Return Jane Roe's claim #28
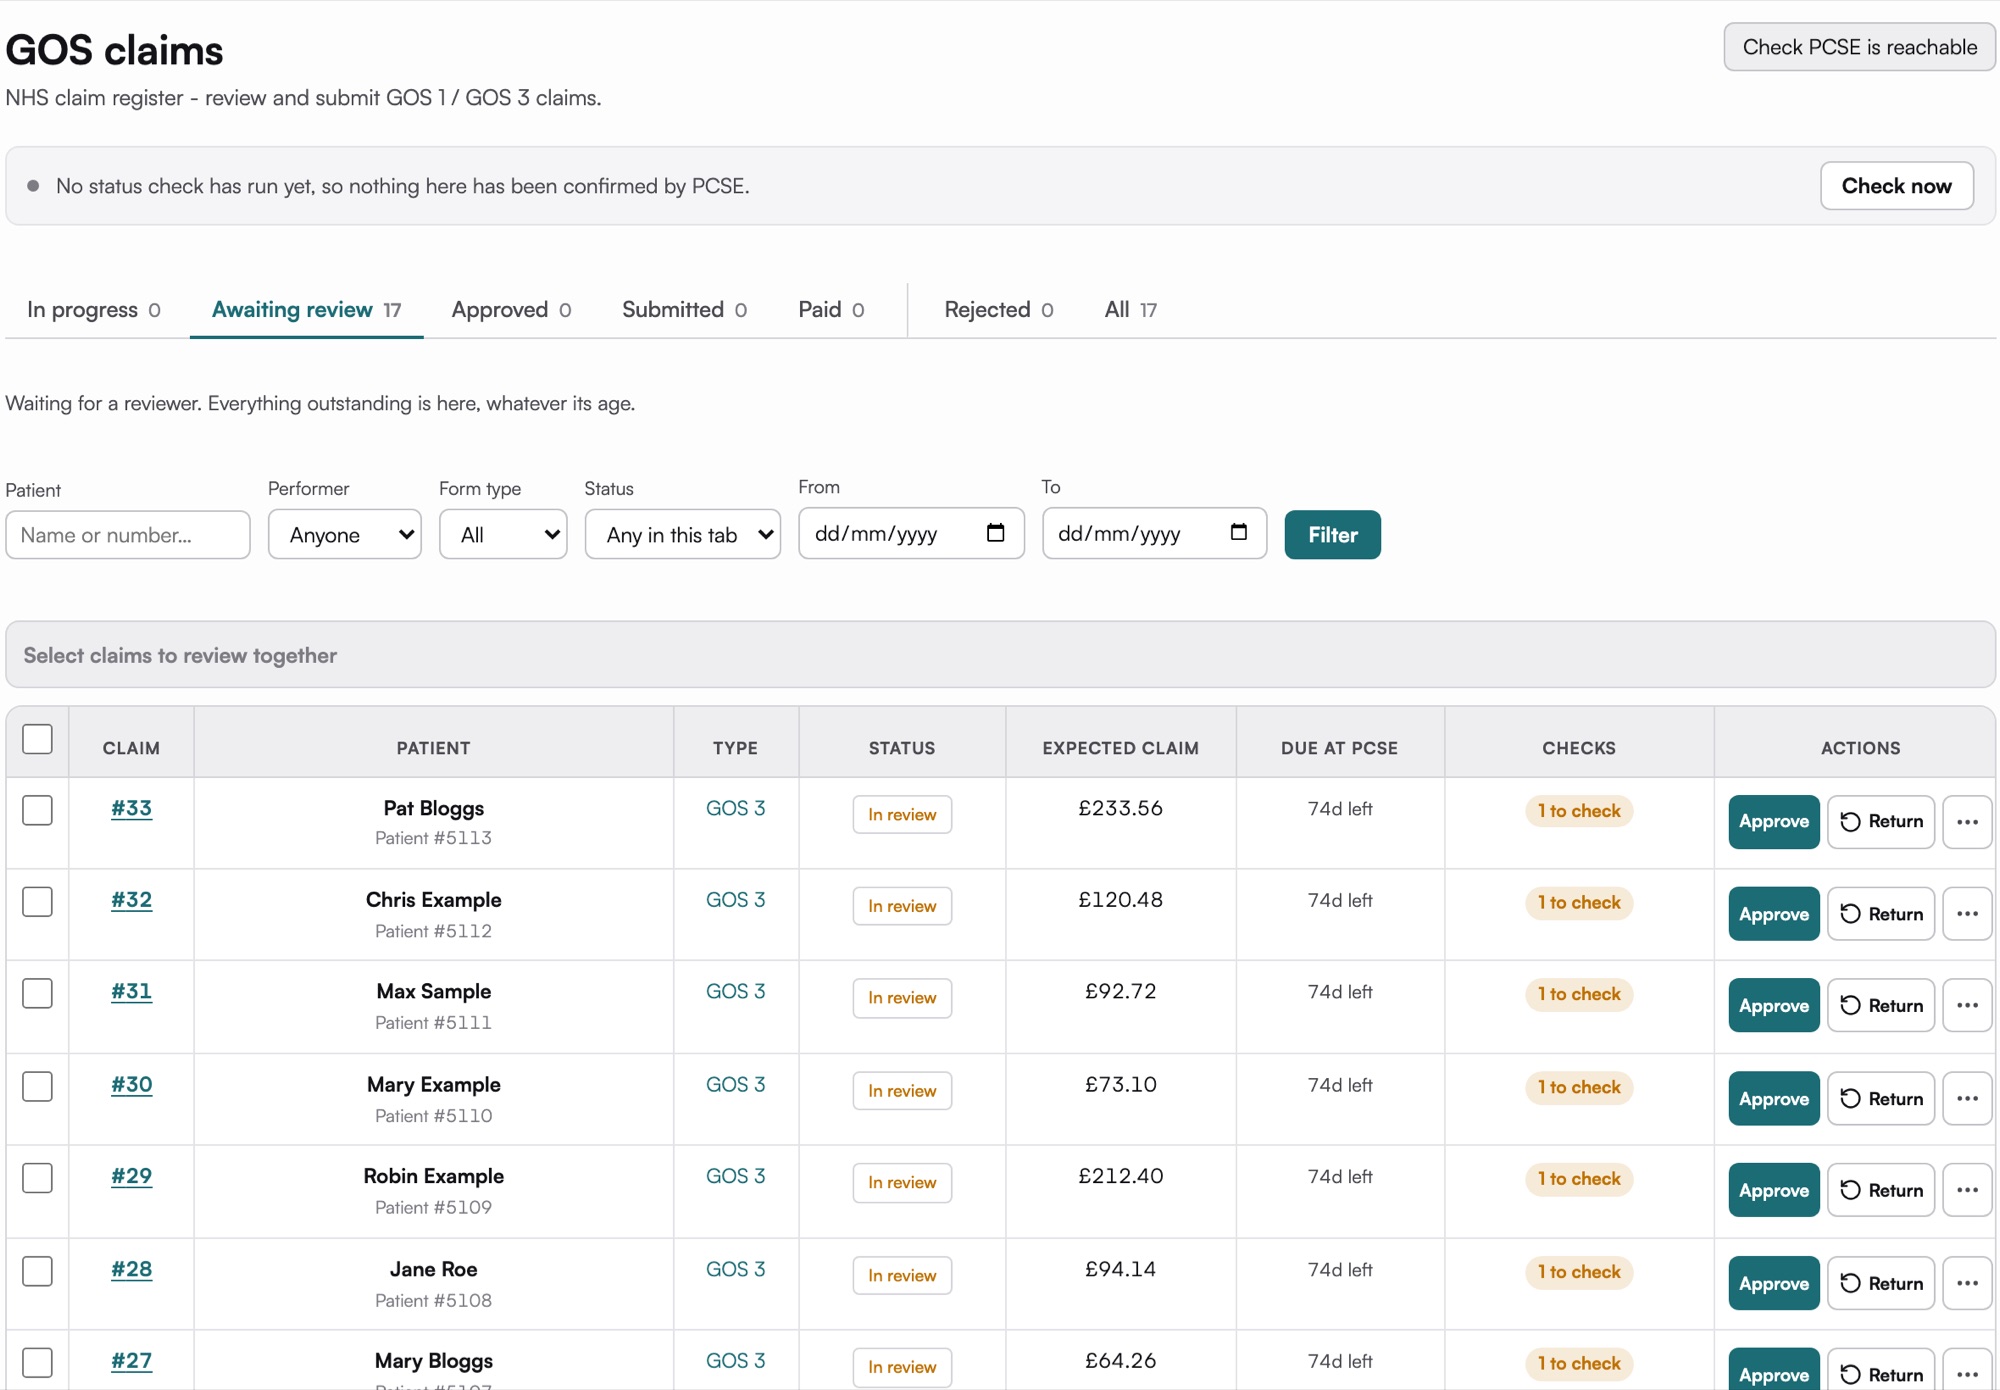The width and height of the screenshot is (2000, 1390). pyautogui.click(x=1881, y=1284)
